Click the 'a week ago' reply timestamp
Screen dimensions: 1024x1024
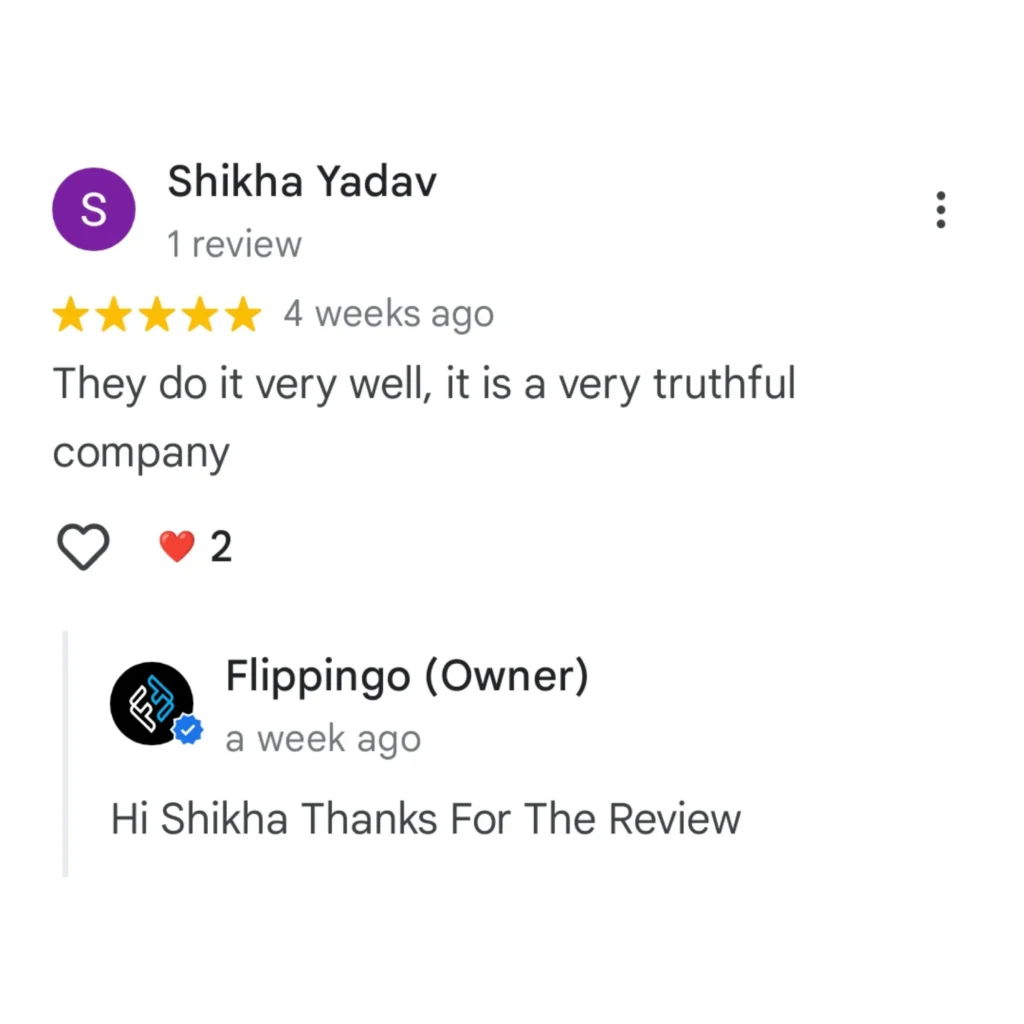[323, 739]
